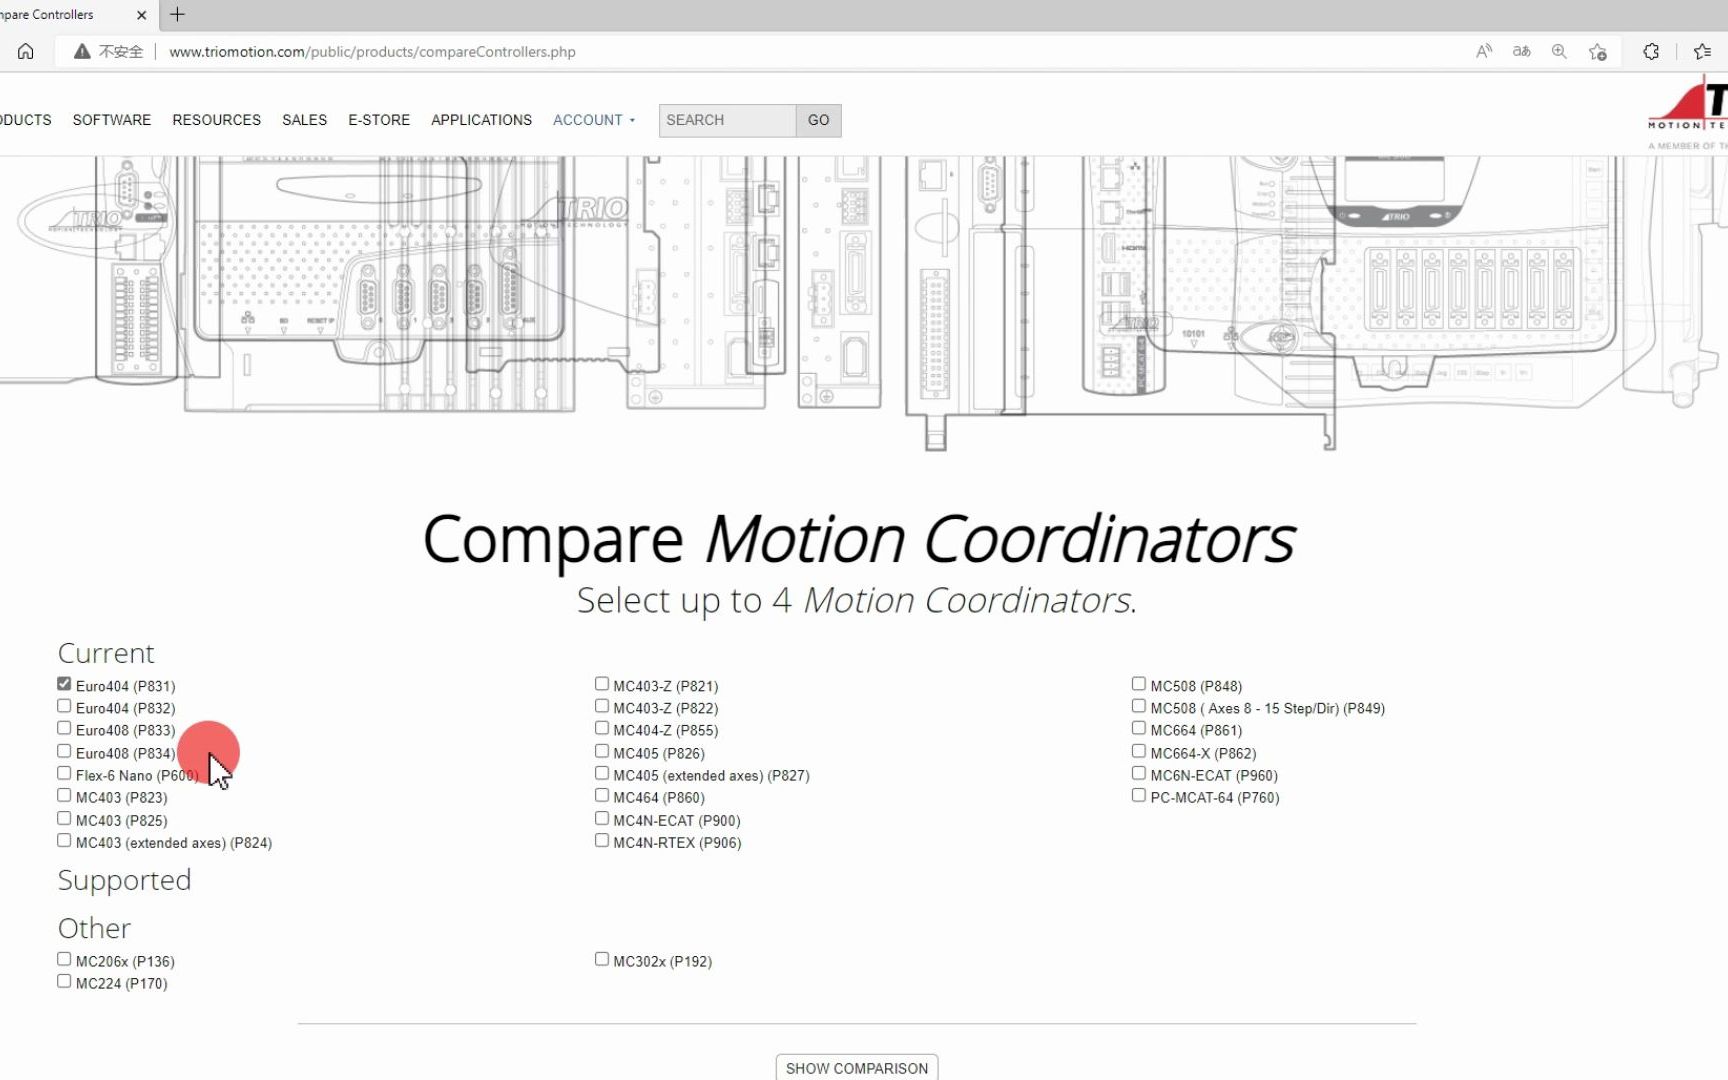
Task: Check MC405 (extended axes) (P827) checkbox
Action: (602, 773)
